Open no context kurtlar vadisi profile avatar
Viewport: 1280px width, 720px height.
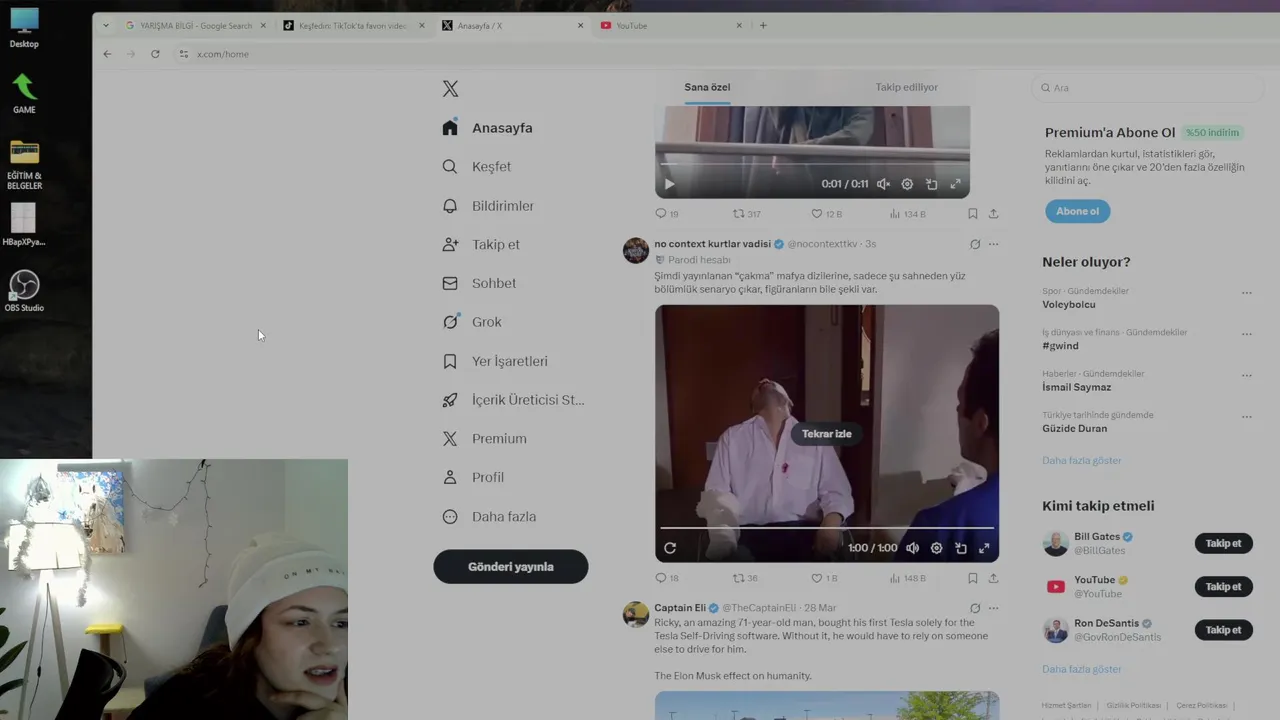point(636,250)
